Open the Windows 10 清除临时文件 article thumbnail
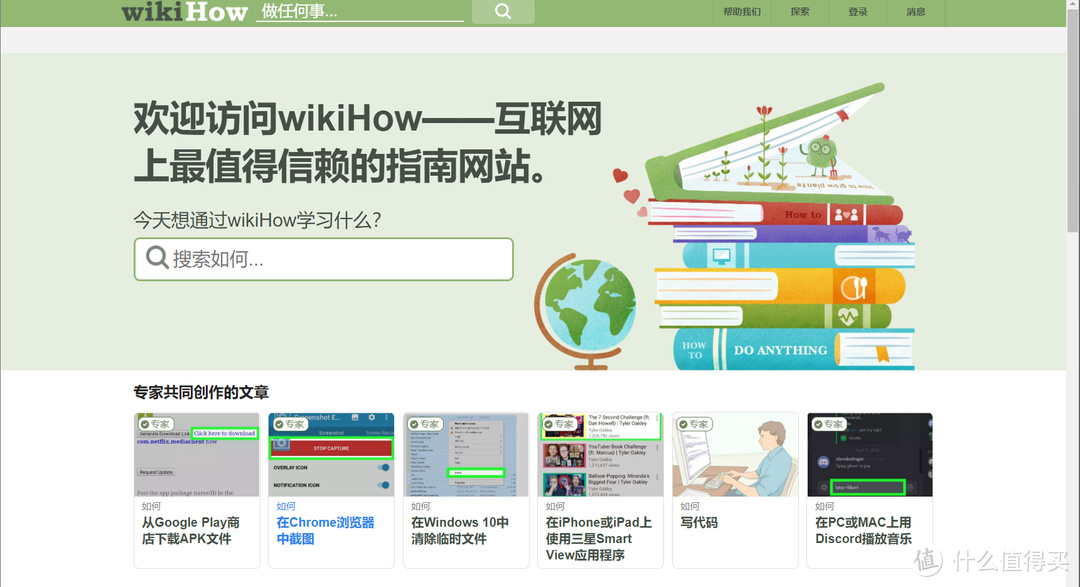This screenshot has height=587, width=1080. pos(466,455)
